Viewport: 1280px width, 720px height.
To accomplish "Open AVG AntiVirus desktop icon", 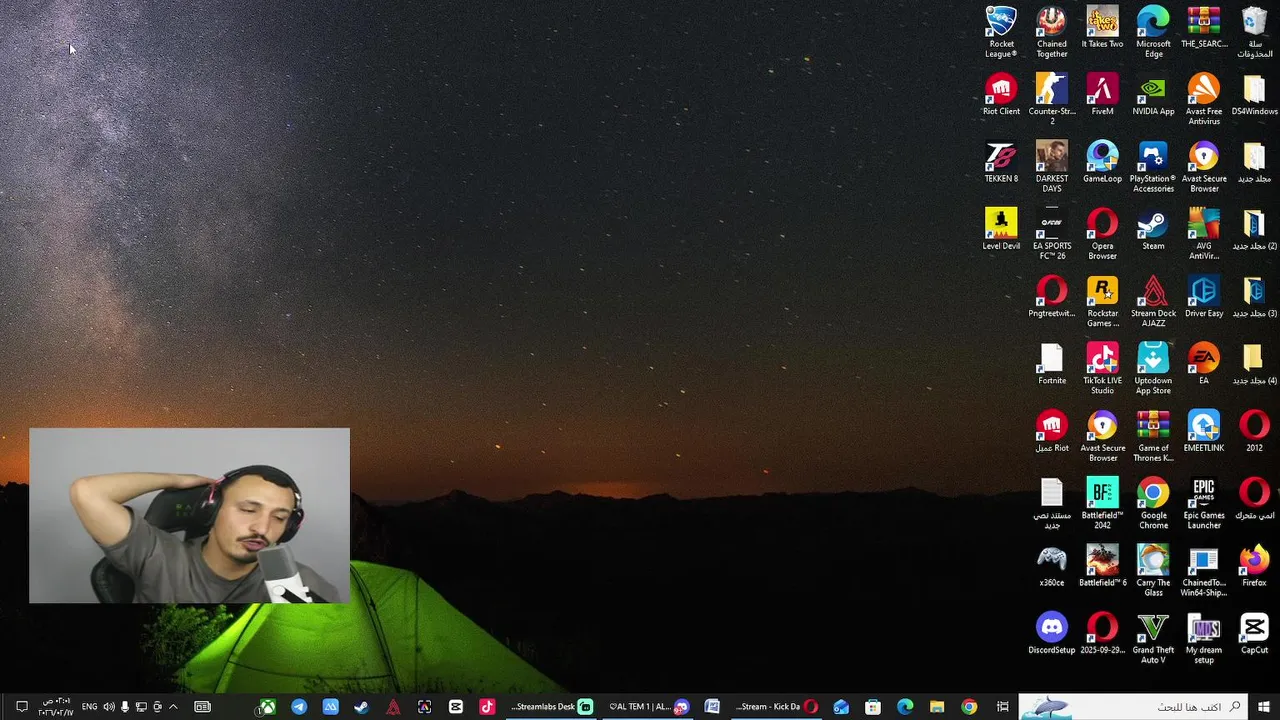I will tap(1204, 234).
